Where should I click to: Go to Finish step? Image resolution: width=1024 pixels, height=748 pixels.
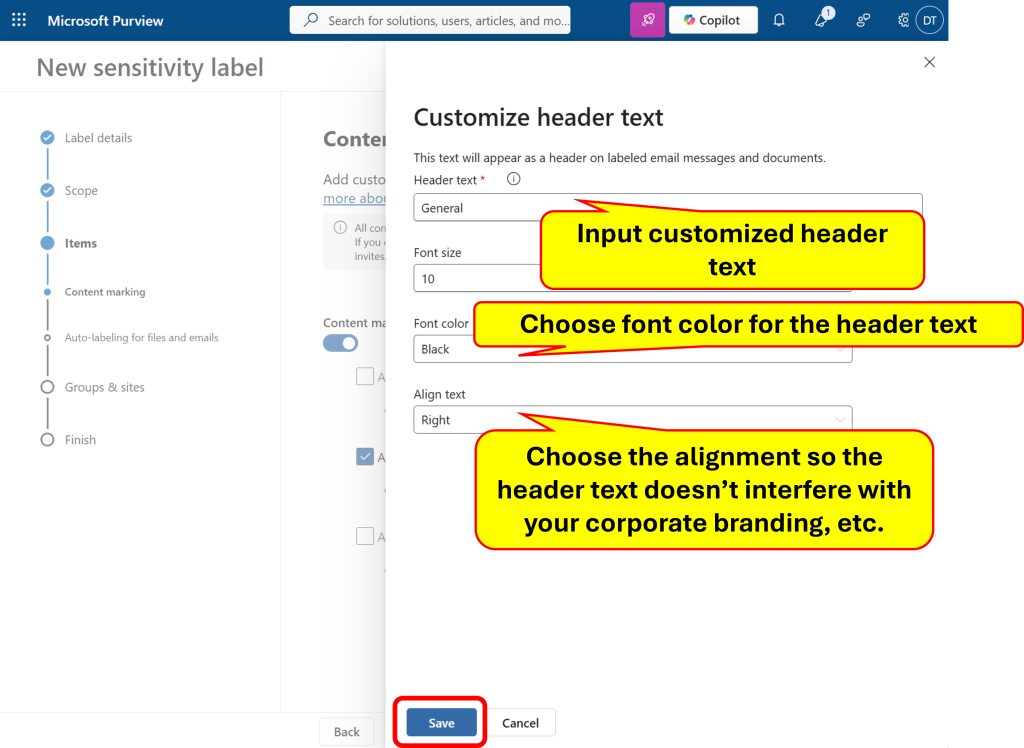click(80, 440)
